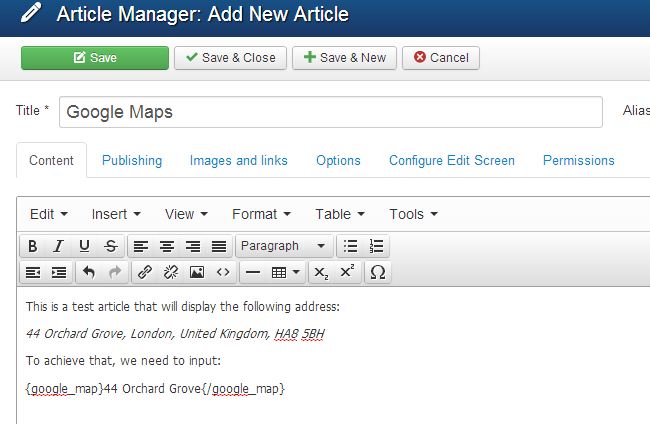Toggle bold formatting in the editor
Viewport: 650px width, 424px height.
[x=33, y=246]
